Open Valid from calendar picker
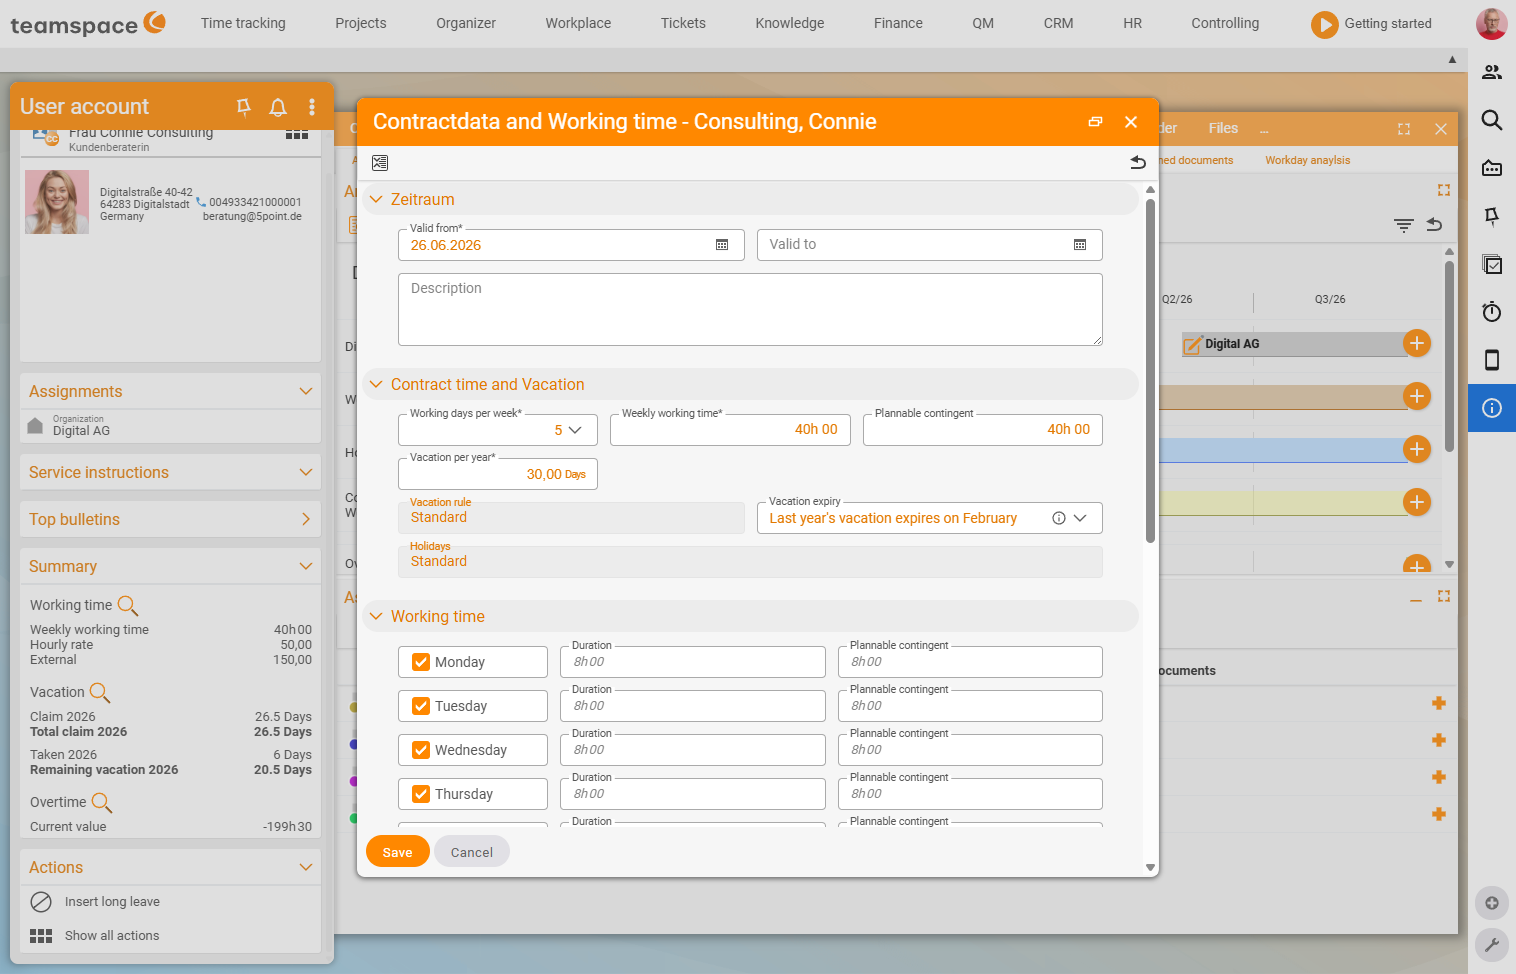The width and height of the screenshot is (1516, 974). (x=722, y=245)
